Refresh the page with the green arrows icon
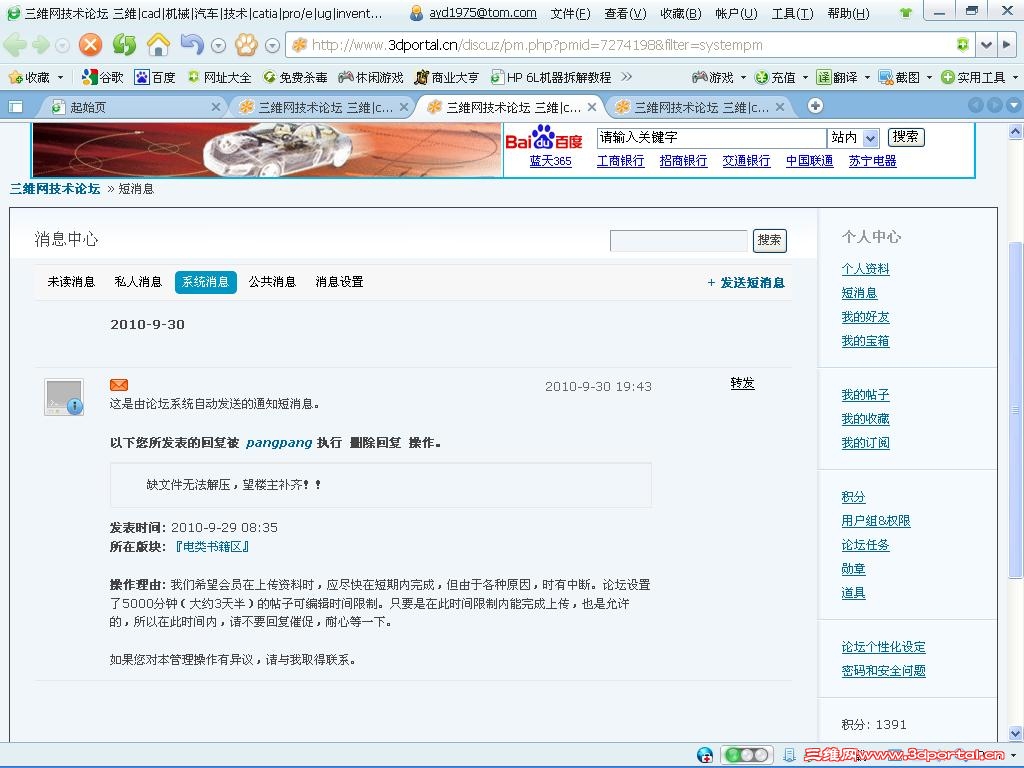 124,45
